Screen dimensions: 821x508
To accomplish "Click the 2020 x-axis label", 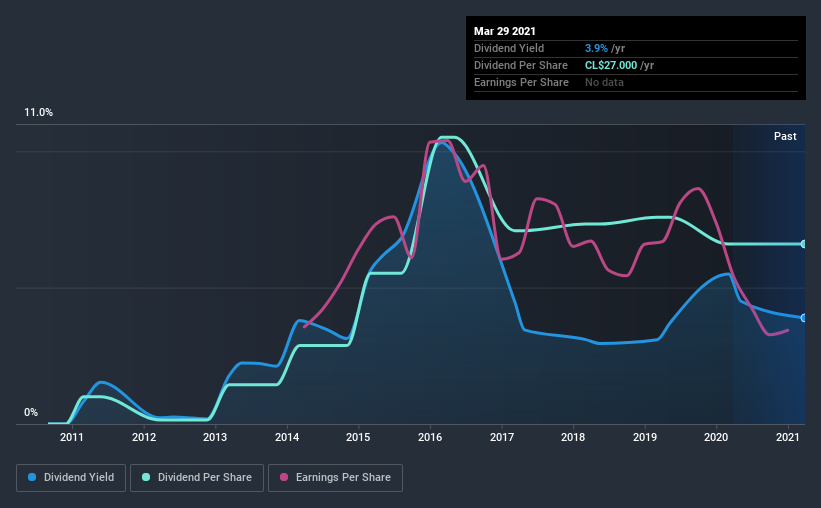I will click(716, 437).
